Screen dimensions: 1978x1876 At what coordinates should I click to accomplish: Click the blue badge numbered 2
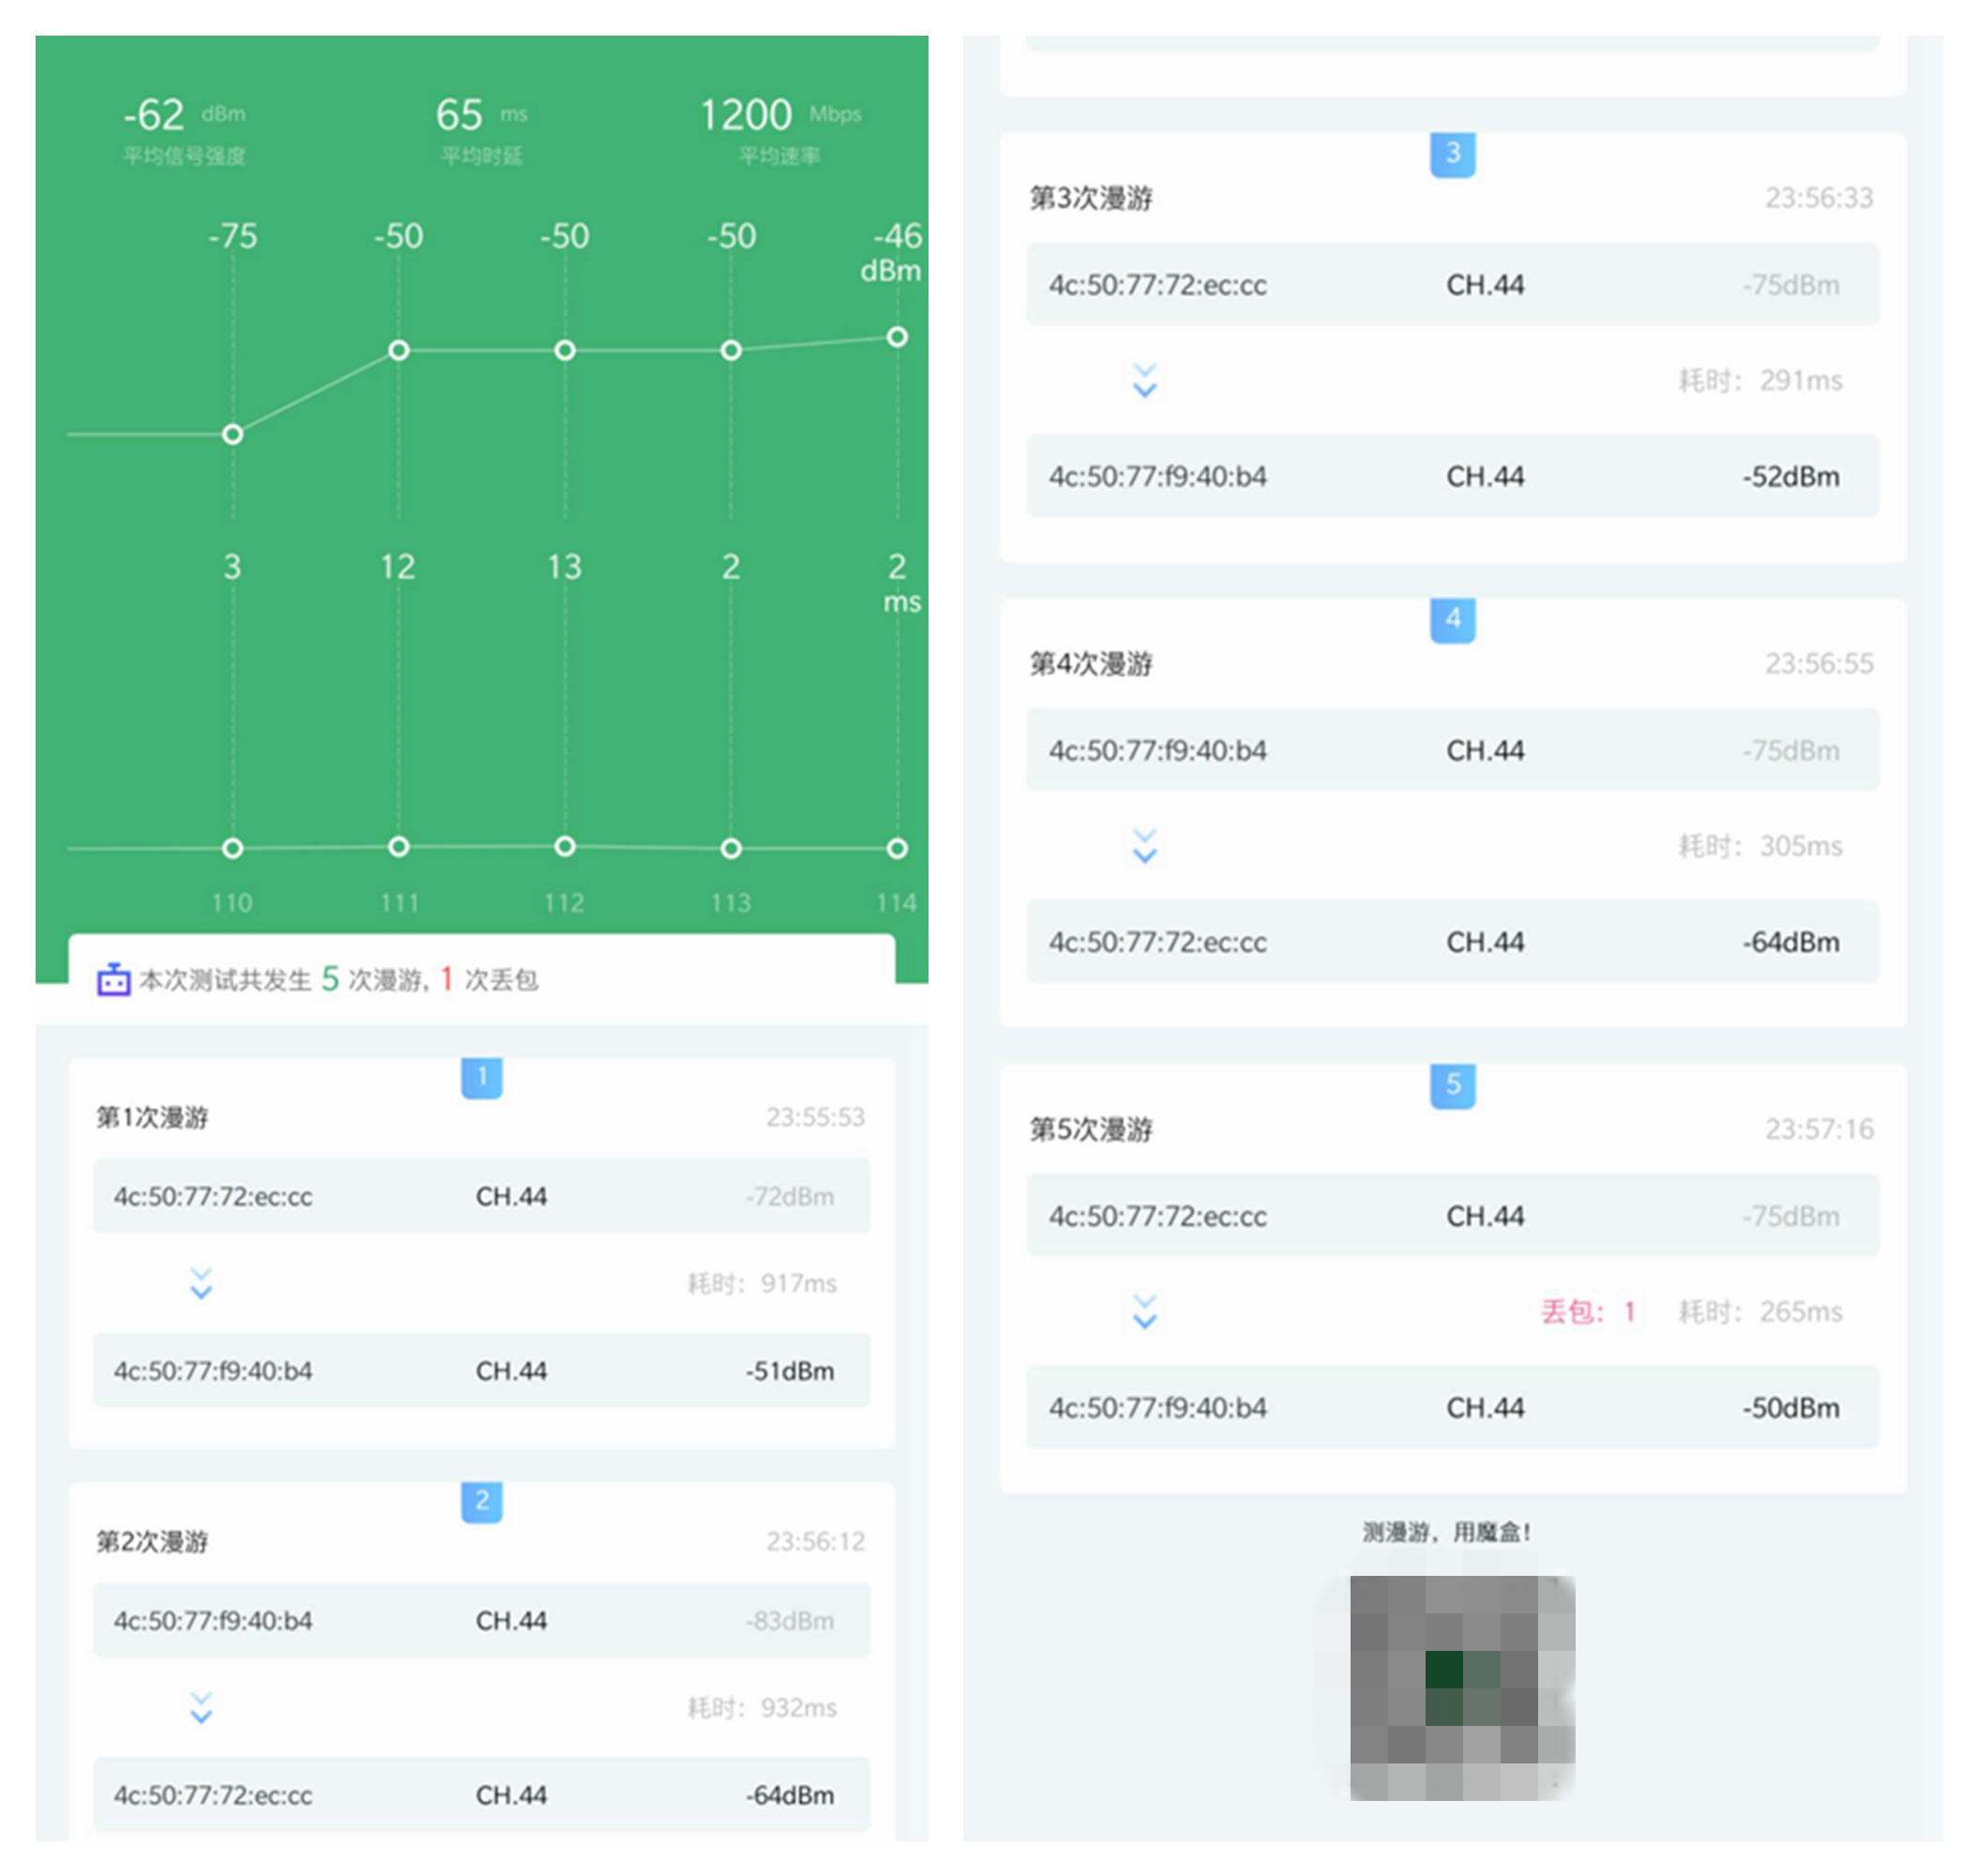(481, 1501)
